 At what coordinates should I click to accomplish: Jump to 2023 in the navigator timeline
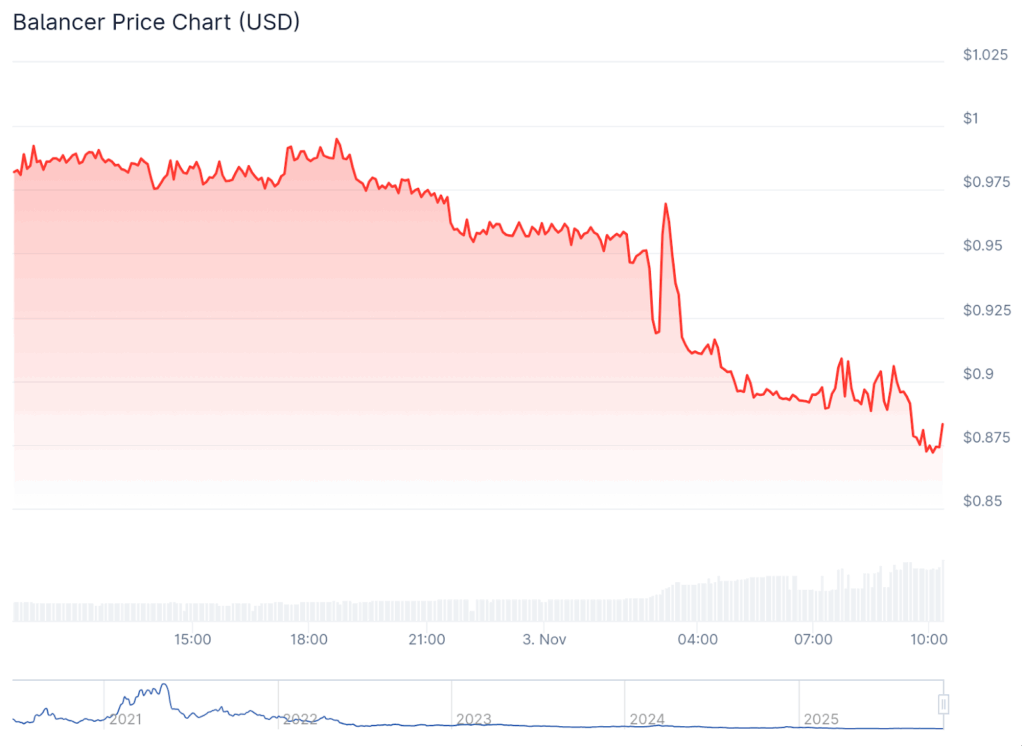tap(473, 719)
